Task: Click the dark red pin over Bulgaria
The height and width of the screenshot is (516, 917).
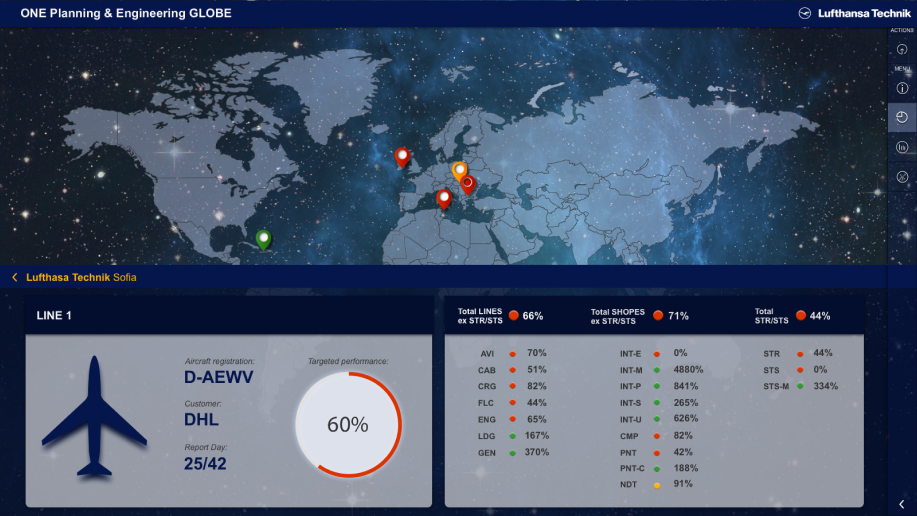Action: [x=467, y=185]
